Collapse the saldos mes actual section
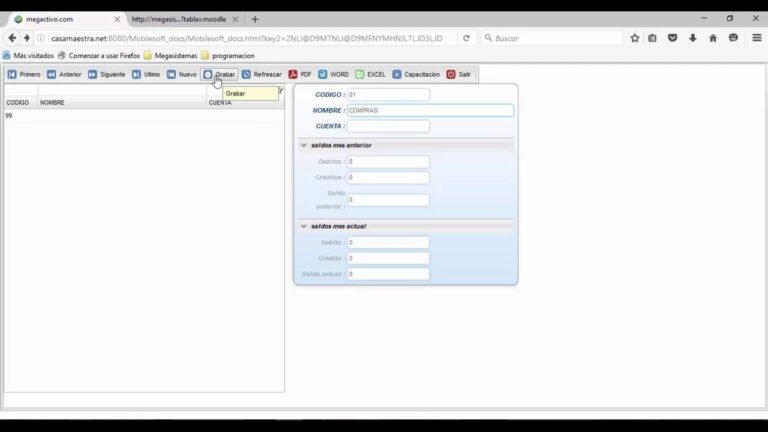 (304, 226)
